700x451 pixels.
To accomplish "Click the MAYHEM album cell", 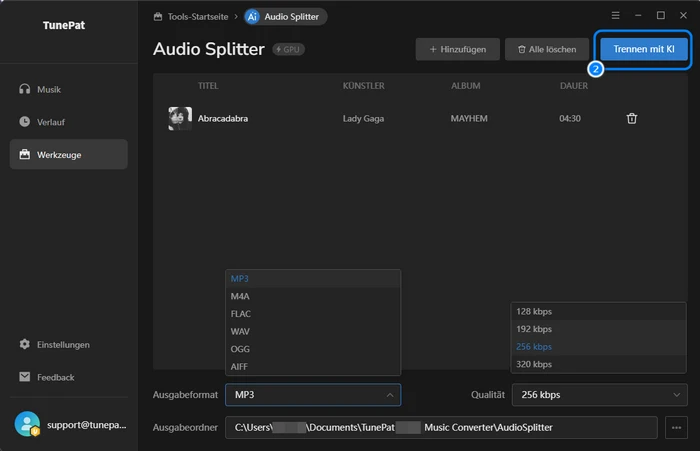I will [x=469, y=118].
